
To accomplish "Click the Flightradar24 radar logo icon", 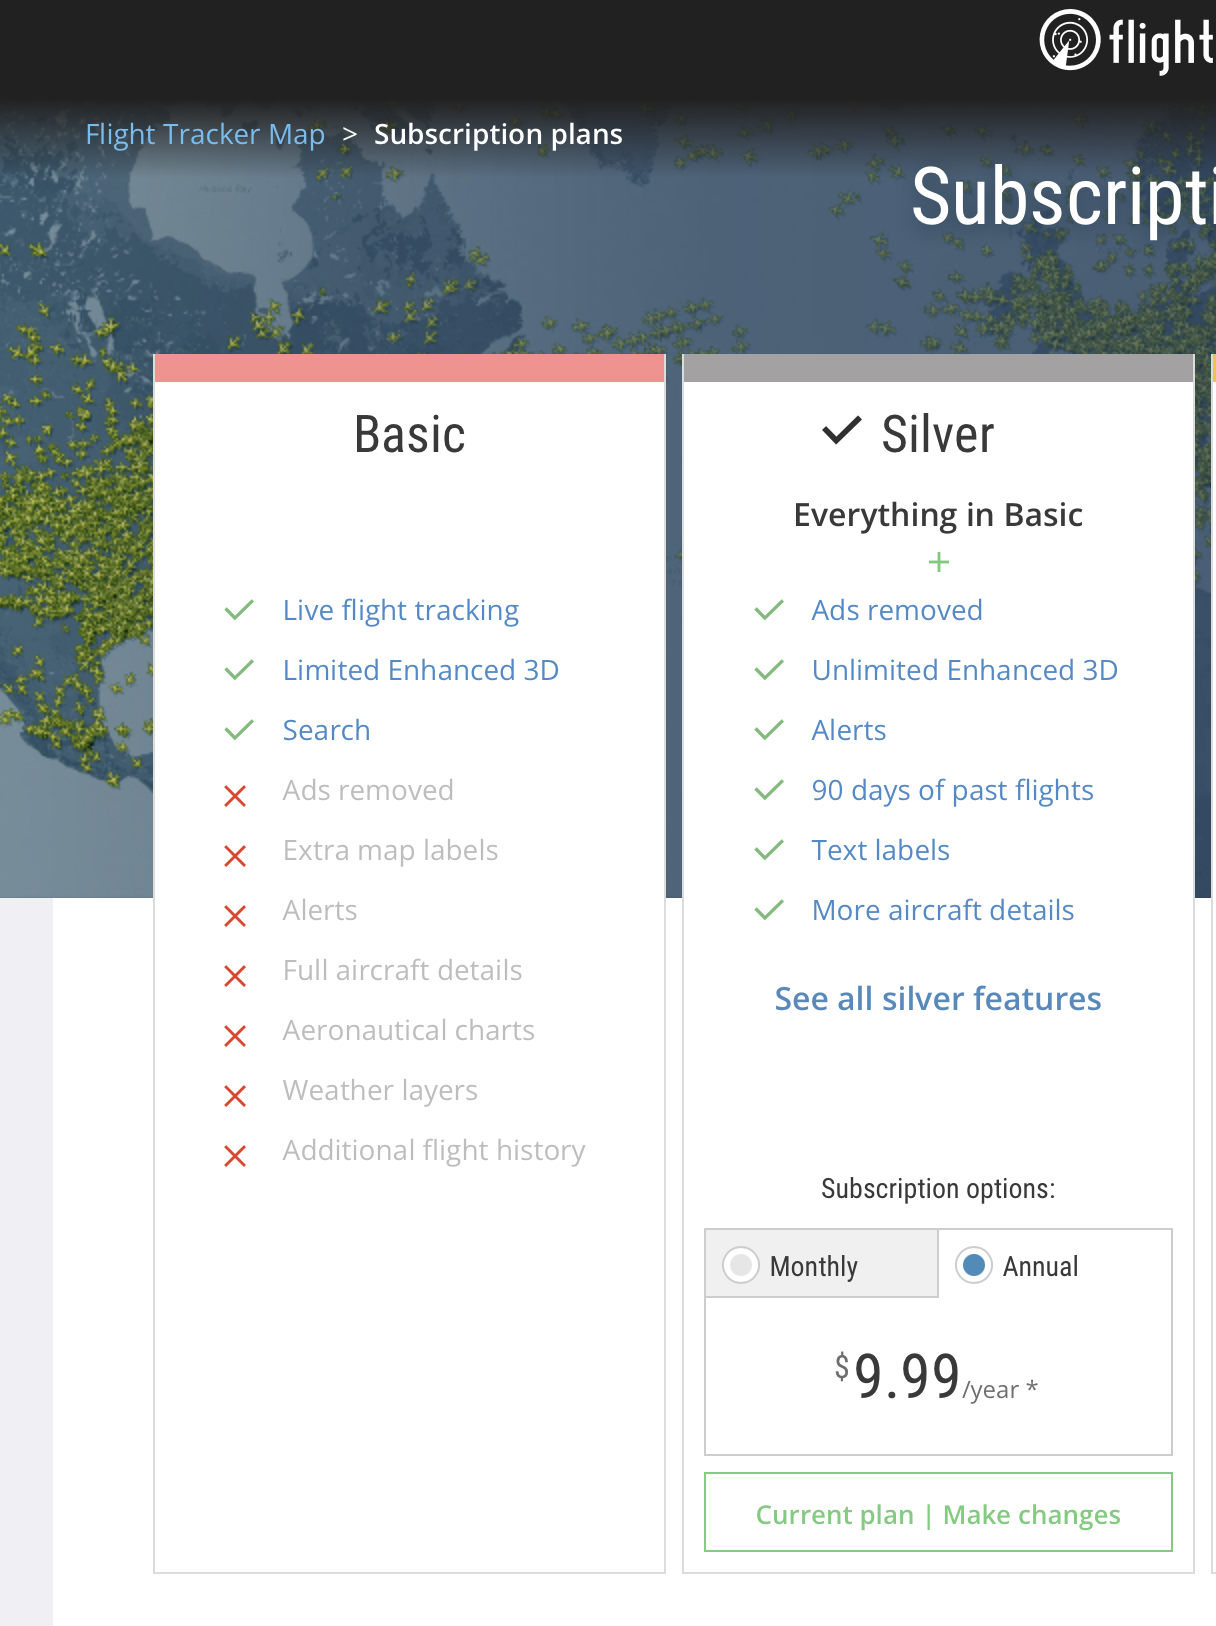I will 1069,41.
